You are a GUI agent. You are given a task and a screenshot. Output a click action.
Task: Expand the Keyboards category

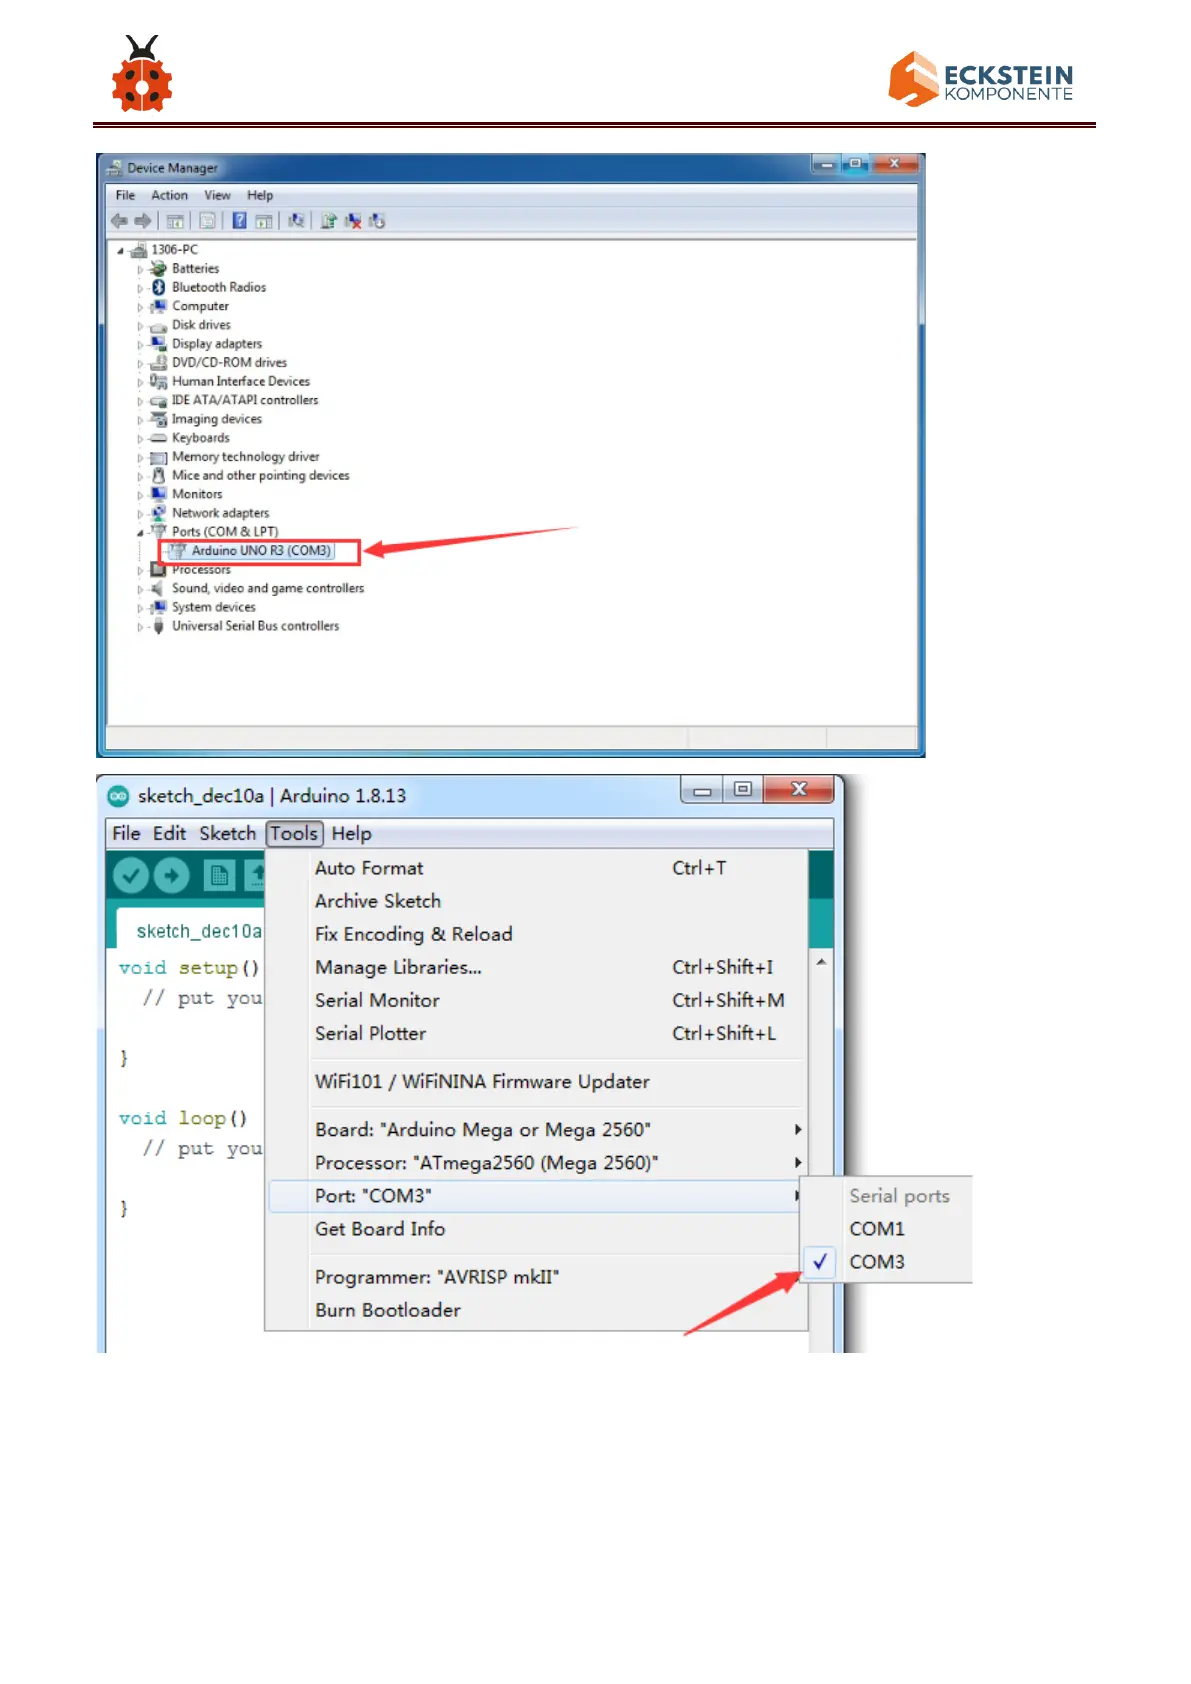click(x=140, y=438)
